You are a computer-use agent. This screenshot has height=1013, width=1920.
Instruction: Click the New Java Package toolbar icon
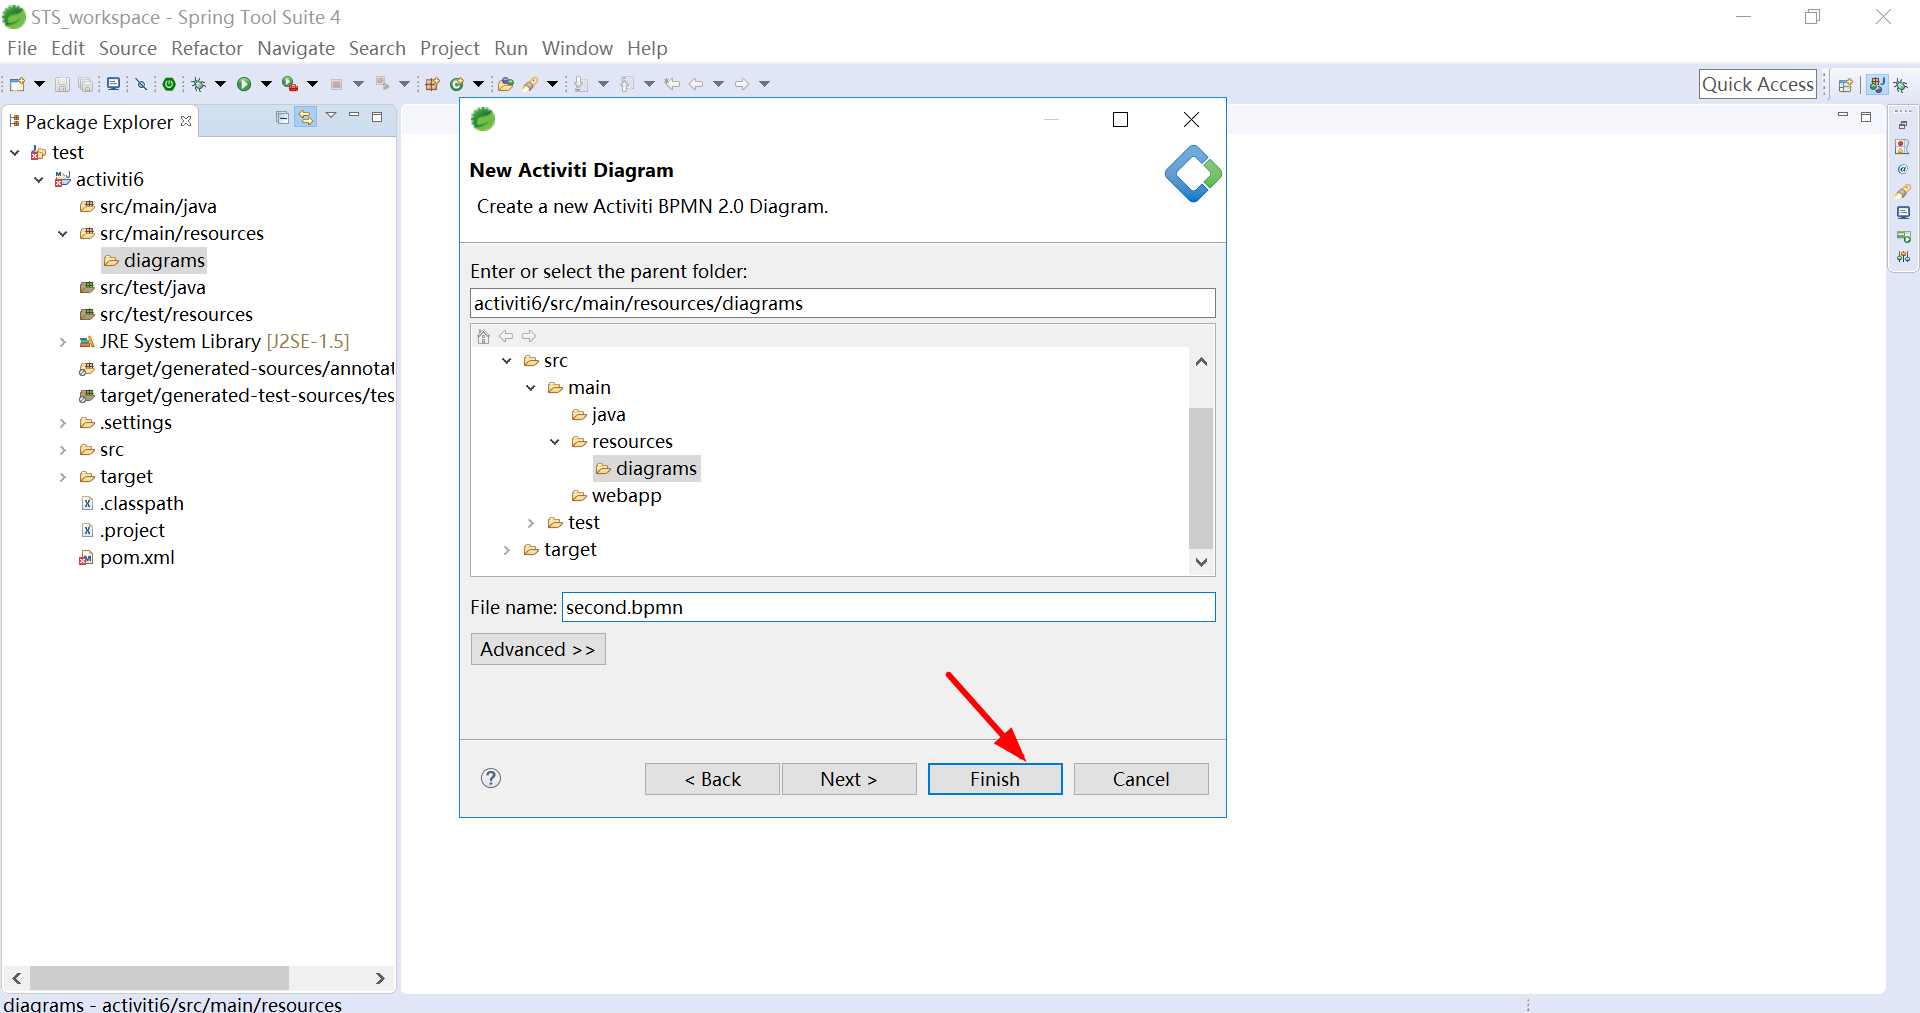[432, 84]
